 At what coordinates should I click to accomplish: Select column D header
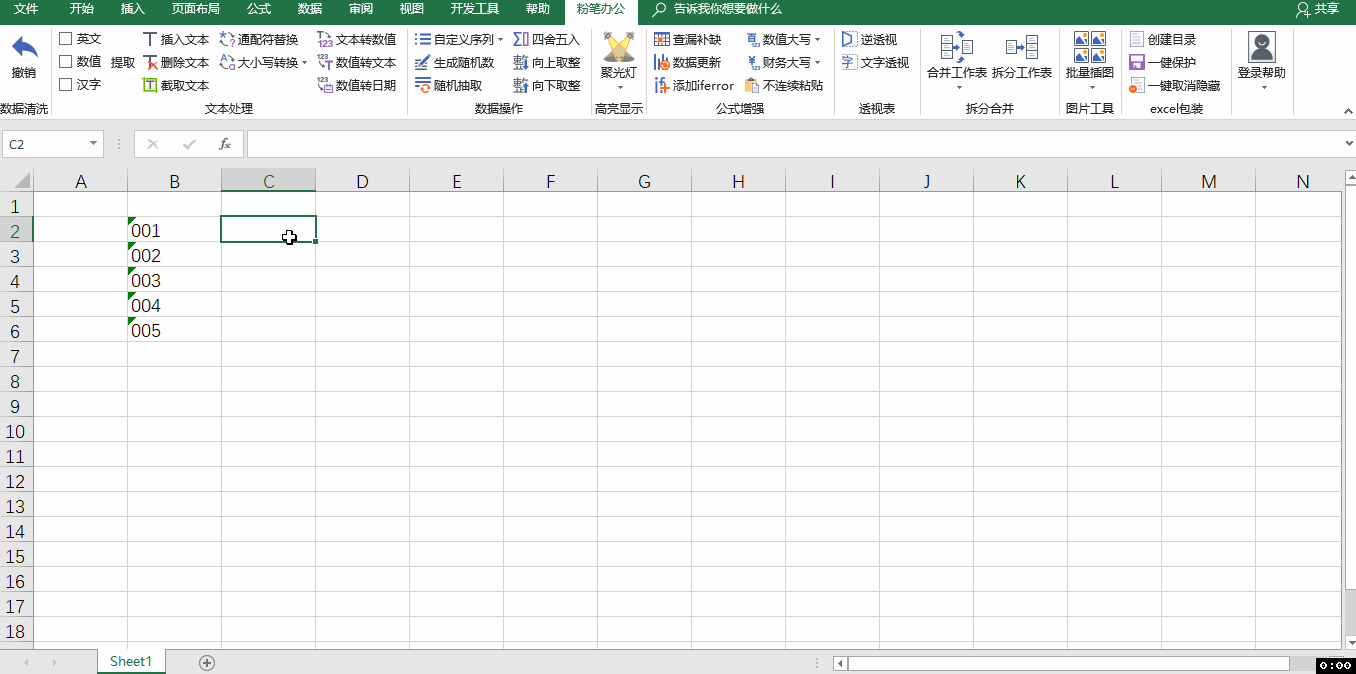[x=362, y=181]
